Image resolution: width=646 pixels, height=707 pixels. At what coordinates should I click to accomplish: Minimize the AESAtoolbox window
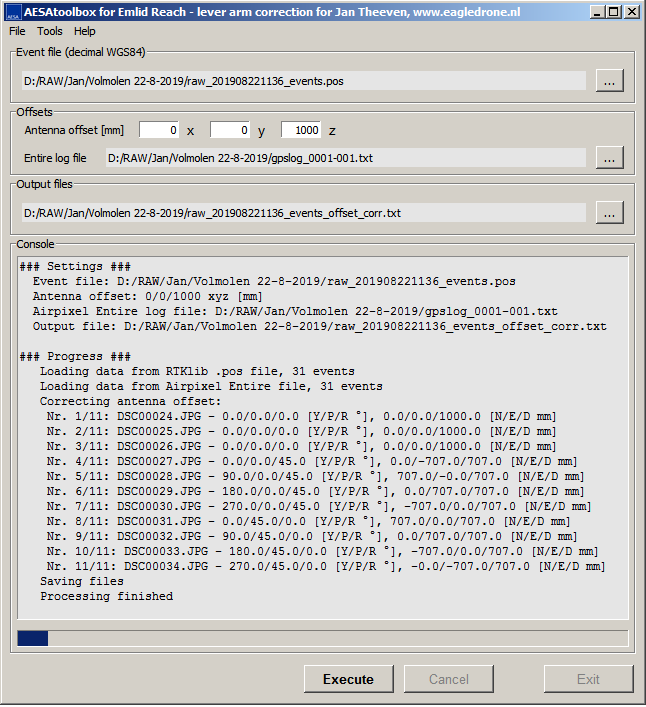point(597,12)
